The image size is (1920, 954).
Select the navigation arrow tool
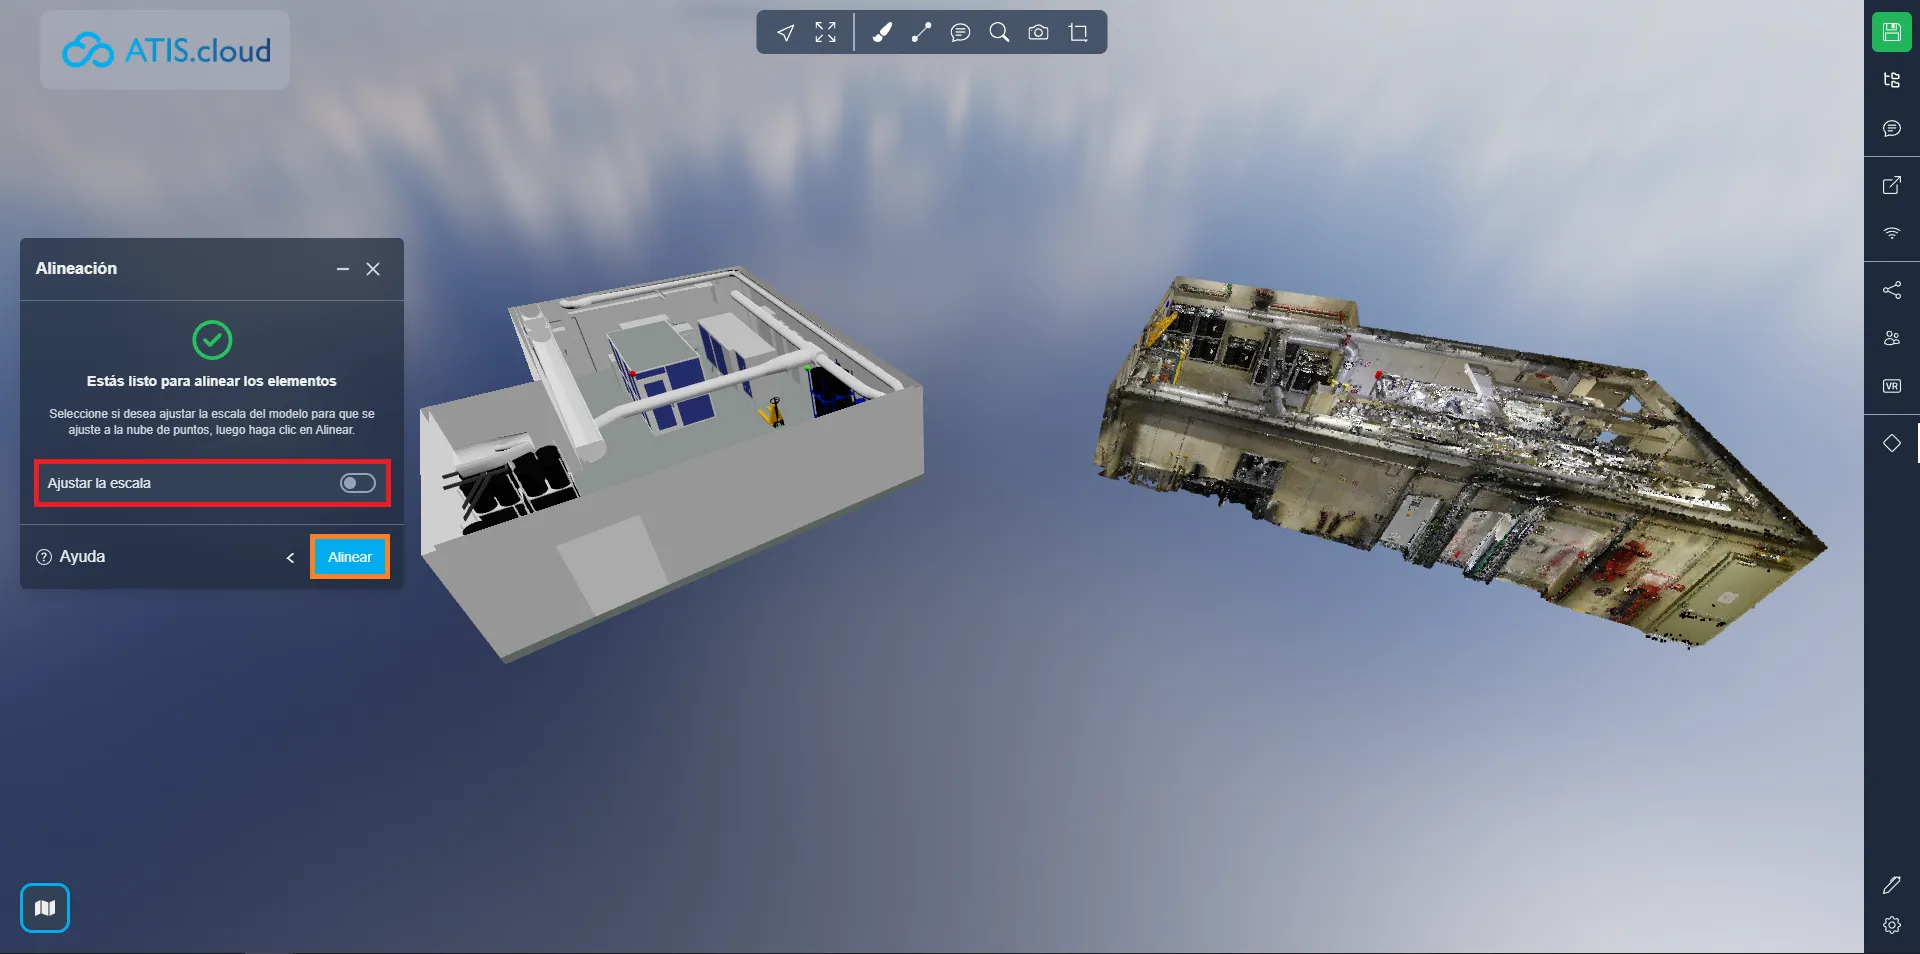click(786, 33)
